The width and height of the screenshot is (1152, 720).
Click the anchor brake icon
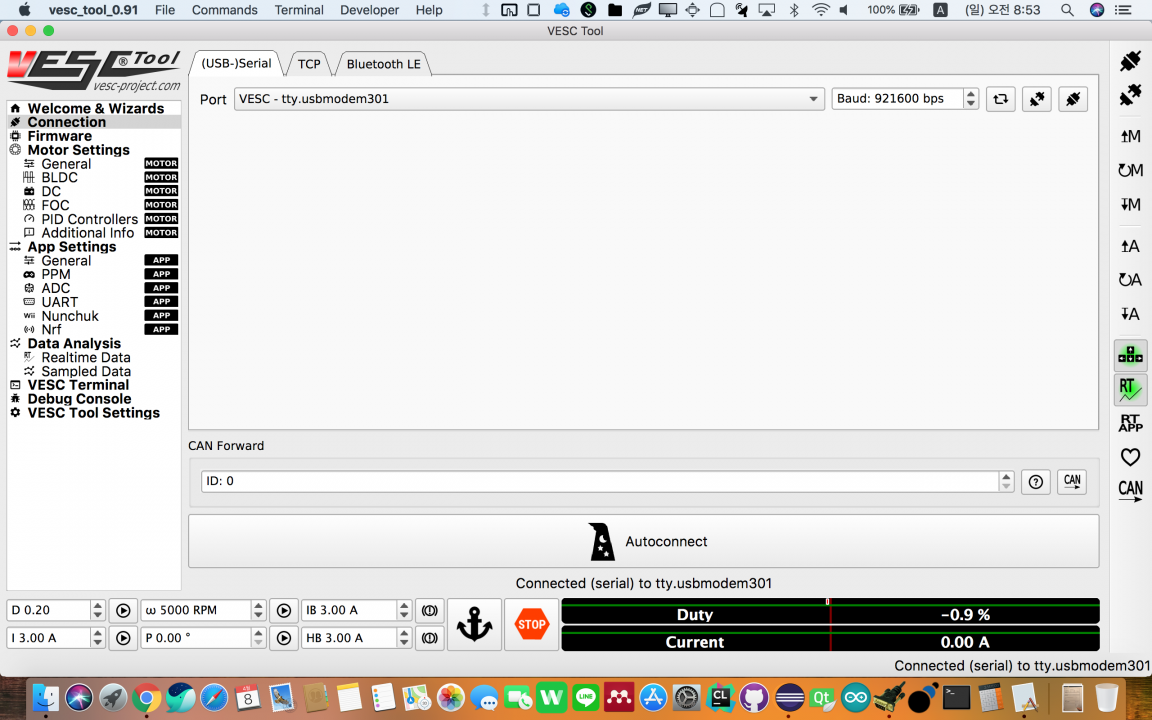click(x=475, y=624)
